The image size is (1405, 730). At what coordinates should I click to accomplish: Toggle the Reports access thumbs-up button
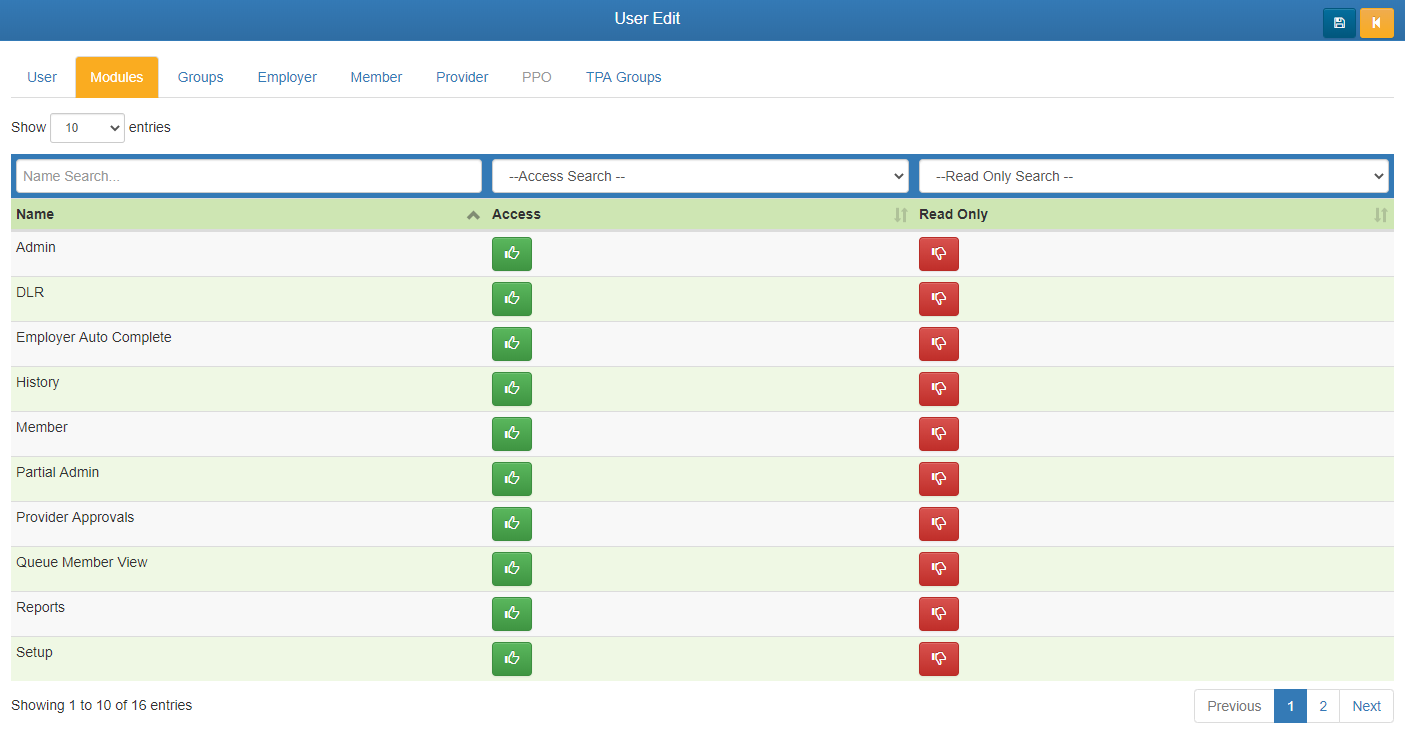tap(511, 614)
